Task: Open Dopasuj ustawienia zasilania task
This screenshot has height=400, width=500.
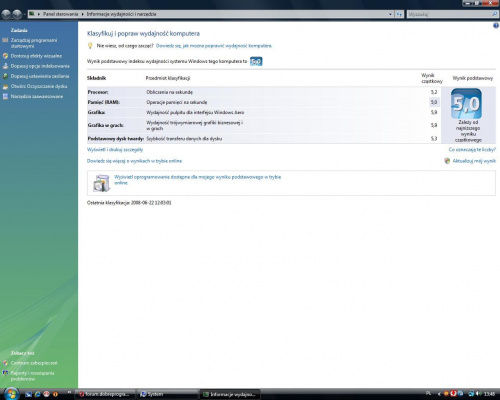Action: point(40,76)
